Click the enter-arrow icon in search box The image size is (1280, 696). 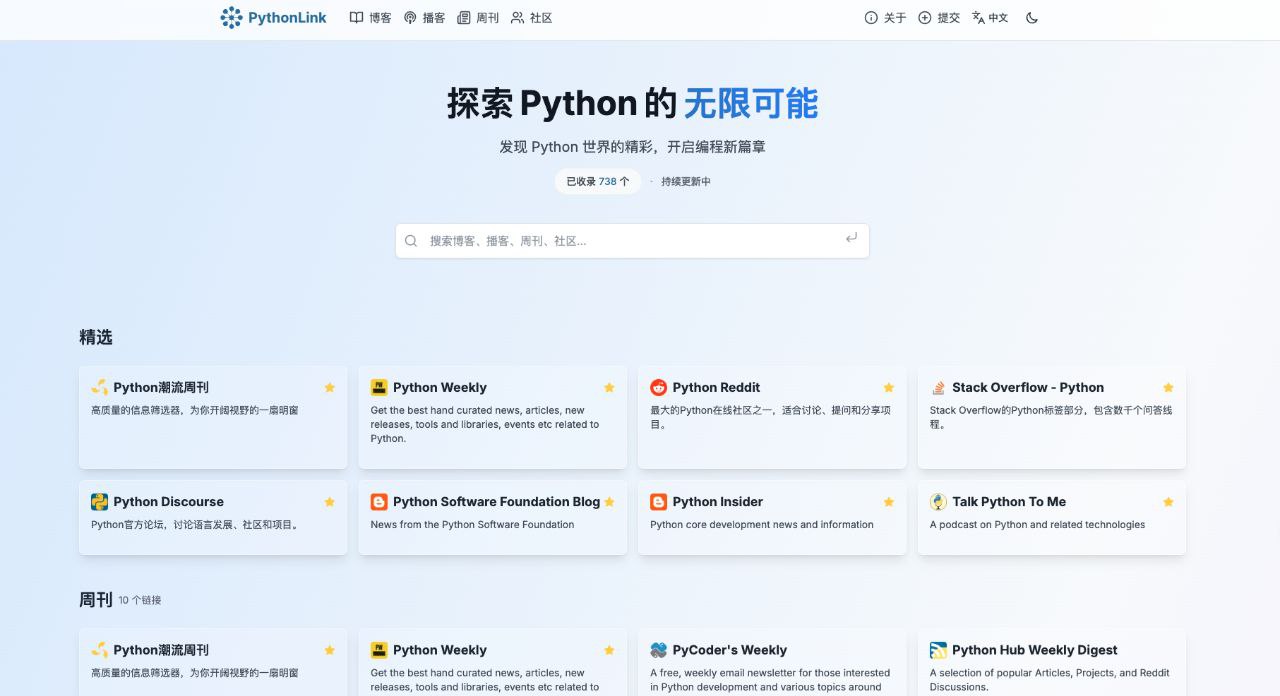851,238
